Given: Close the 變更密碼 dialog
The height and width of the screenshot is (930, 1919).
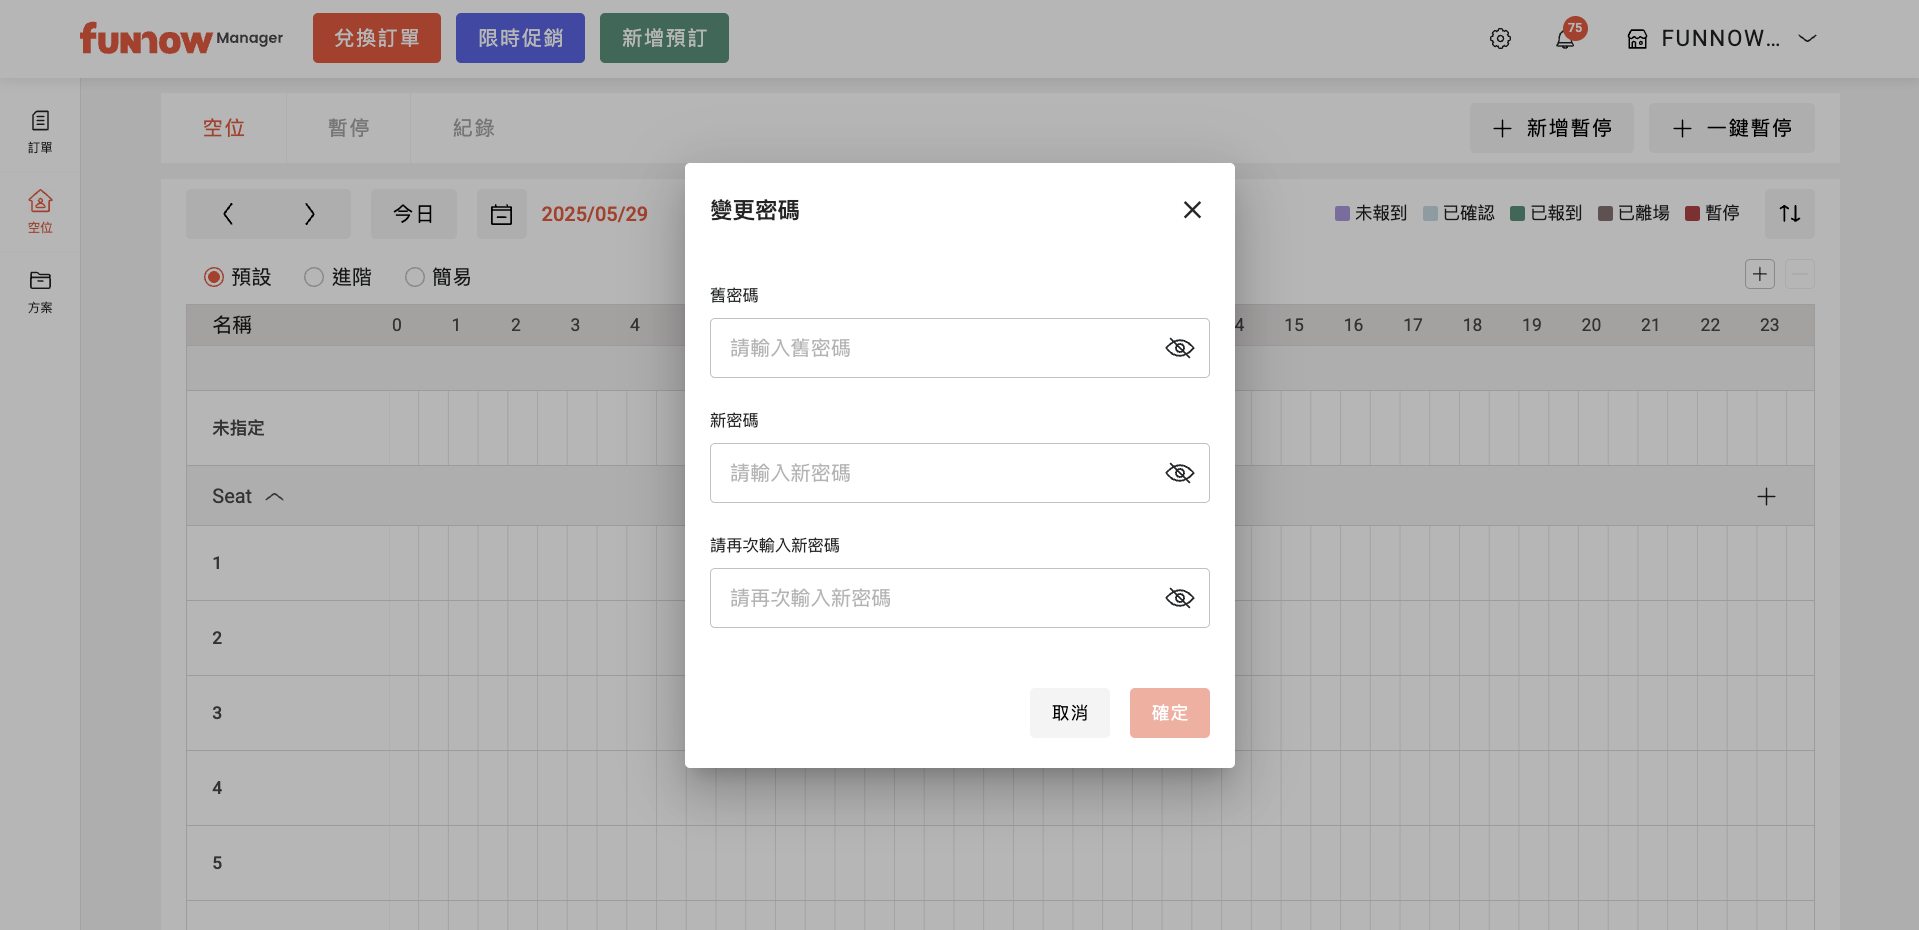Looking at the screenshot, I should tap(1192, 210).
